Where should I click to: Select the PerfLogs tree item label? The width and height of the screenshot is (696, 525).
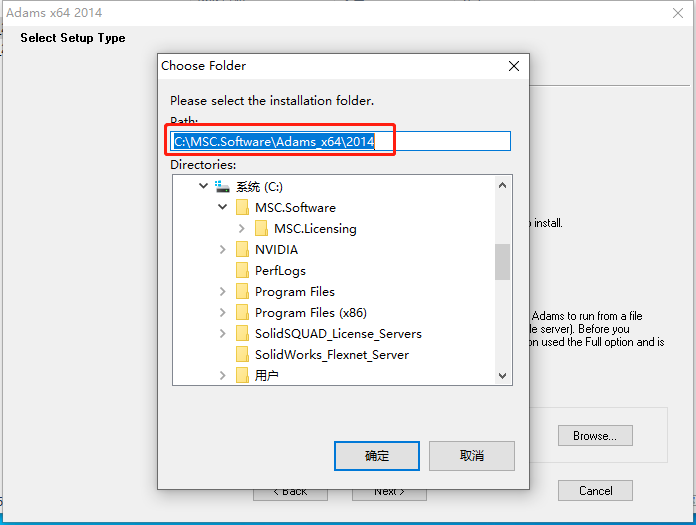(x=280, y=271)
